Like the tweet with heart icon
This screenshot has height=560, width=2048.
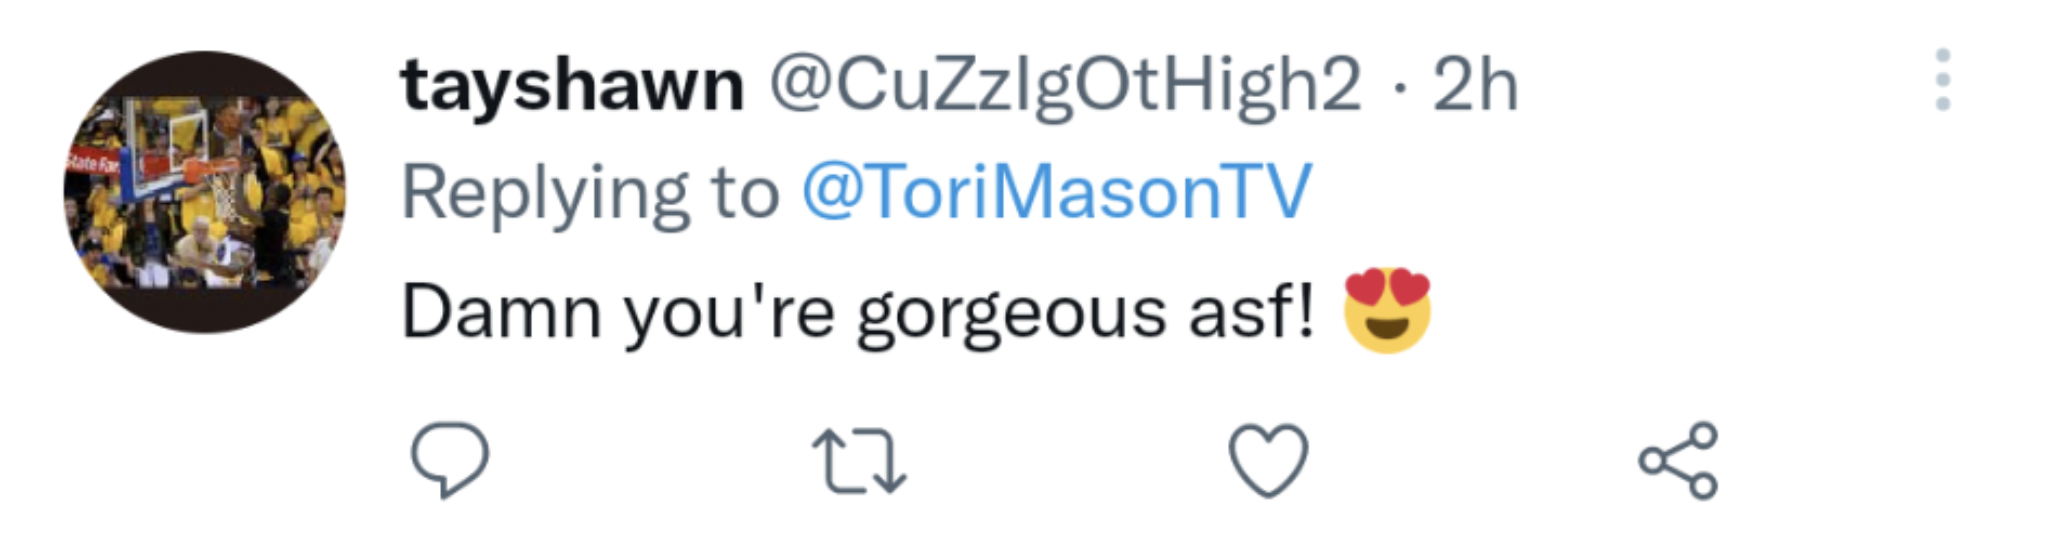click(x=1268, y=460)
